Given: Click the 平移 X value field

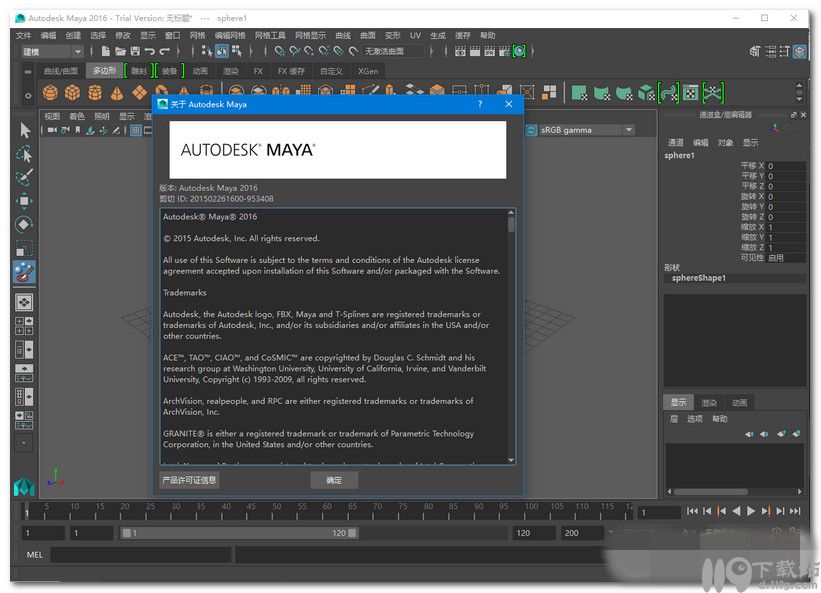Looking at the screenshot, I should coord(786,166).
